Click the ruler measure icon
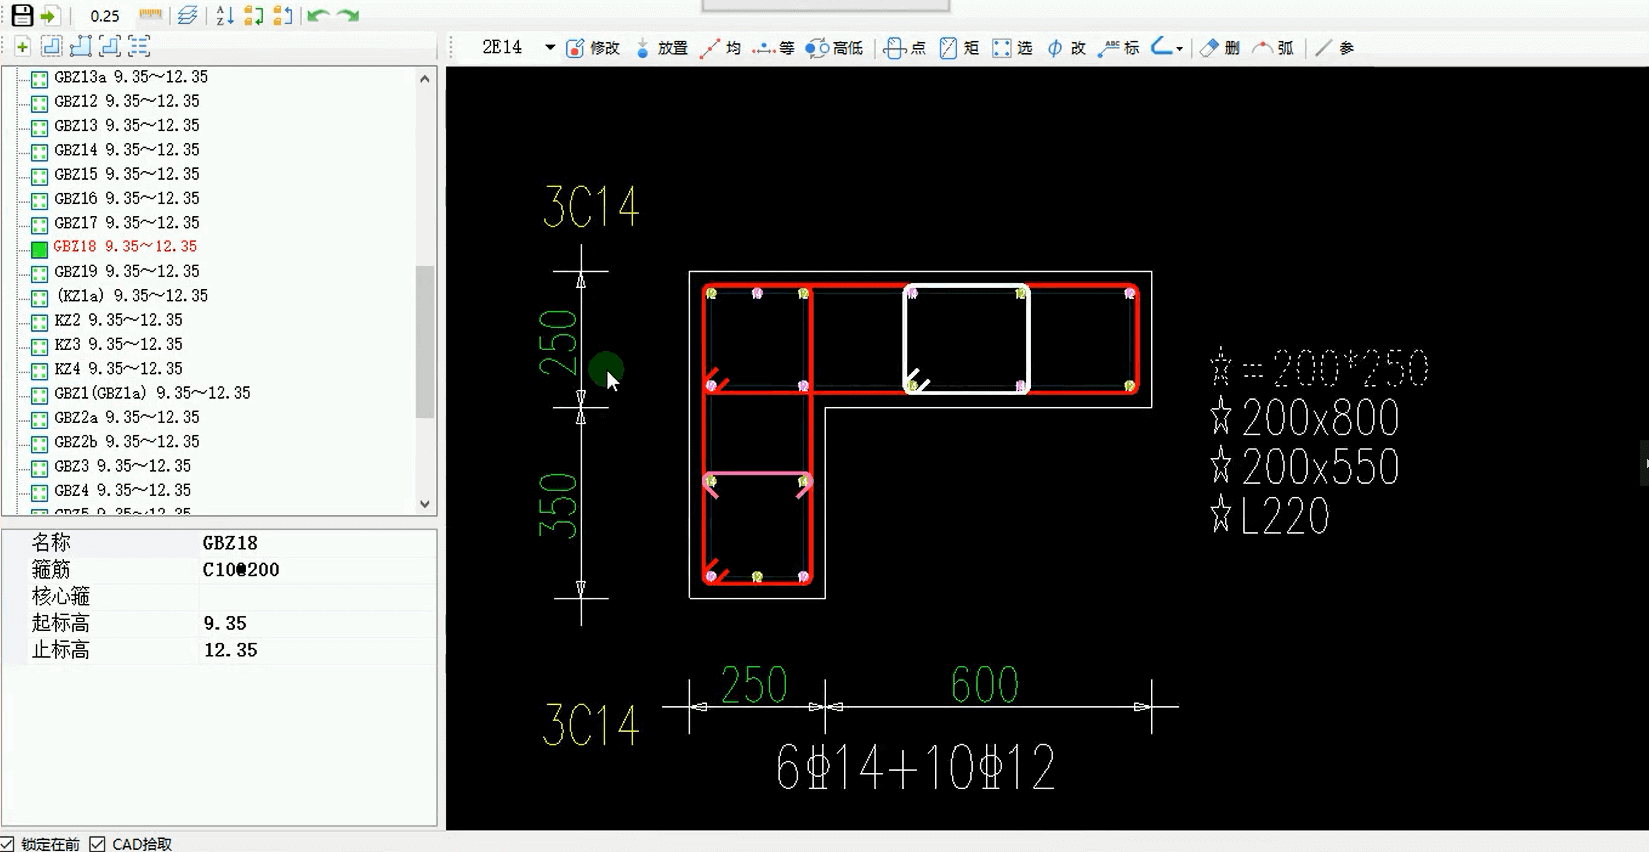This screenshot has height=852, width=1649. (150, 15)
